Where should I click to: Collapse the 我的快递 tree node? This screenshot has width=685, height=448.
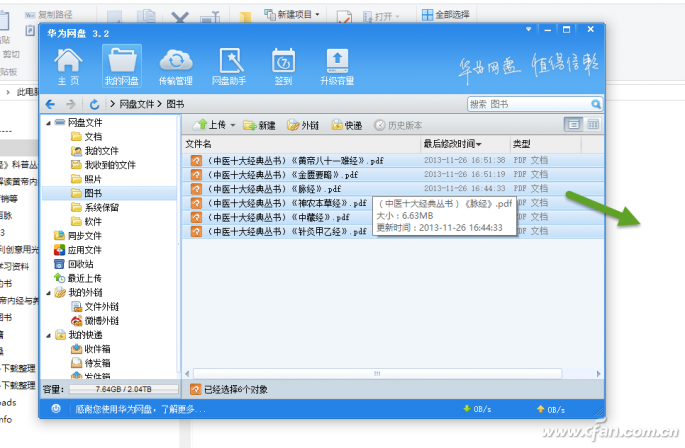click(x=48, y=335)
